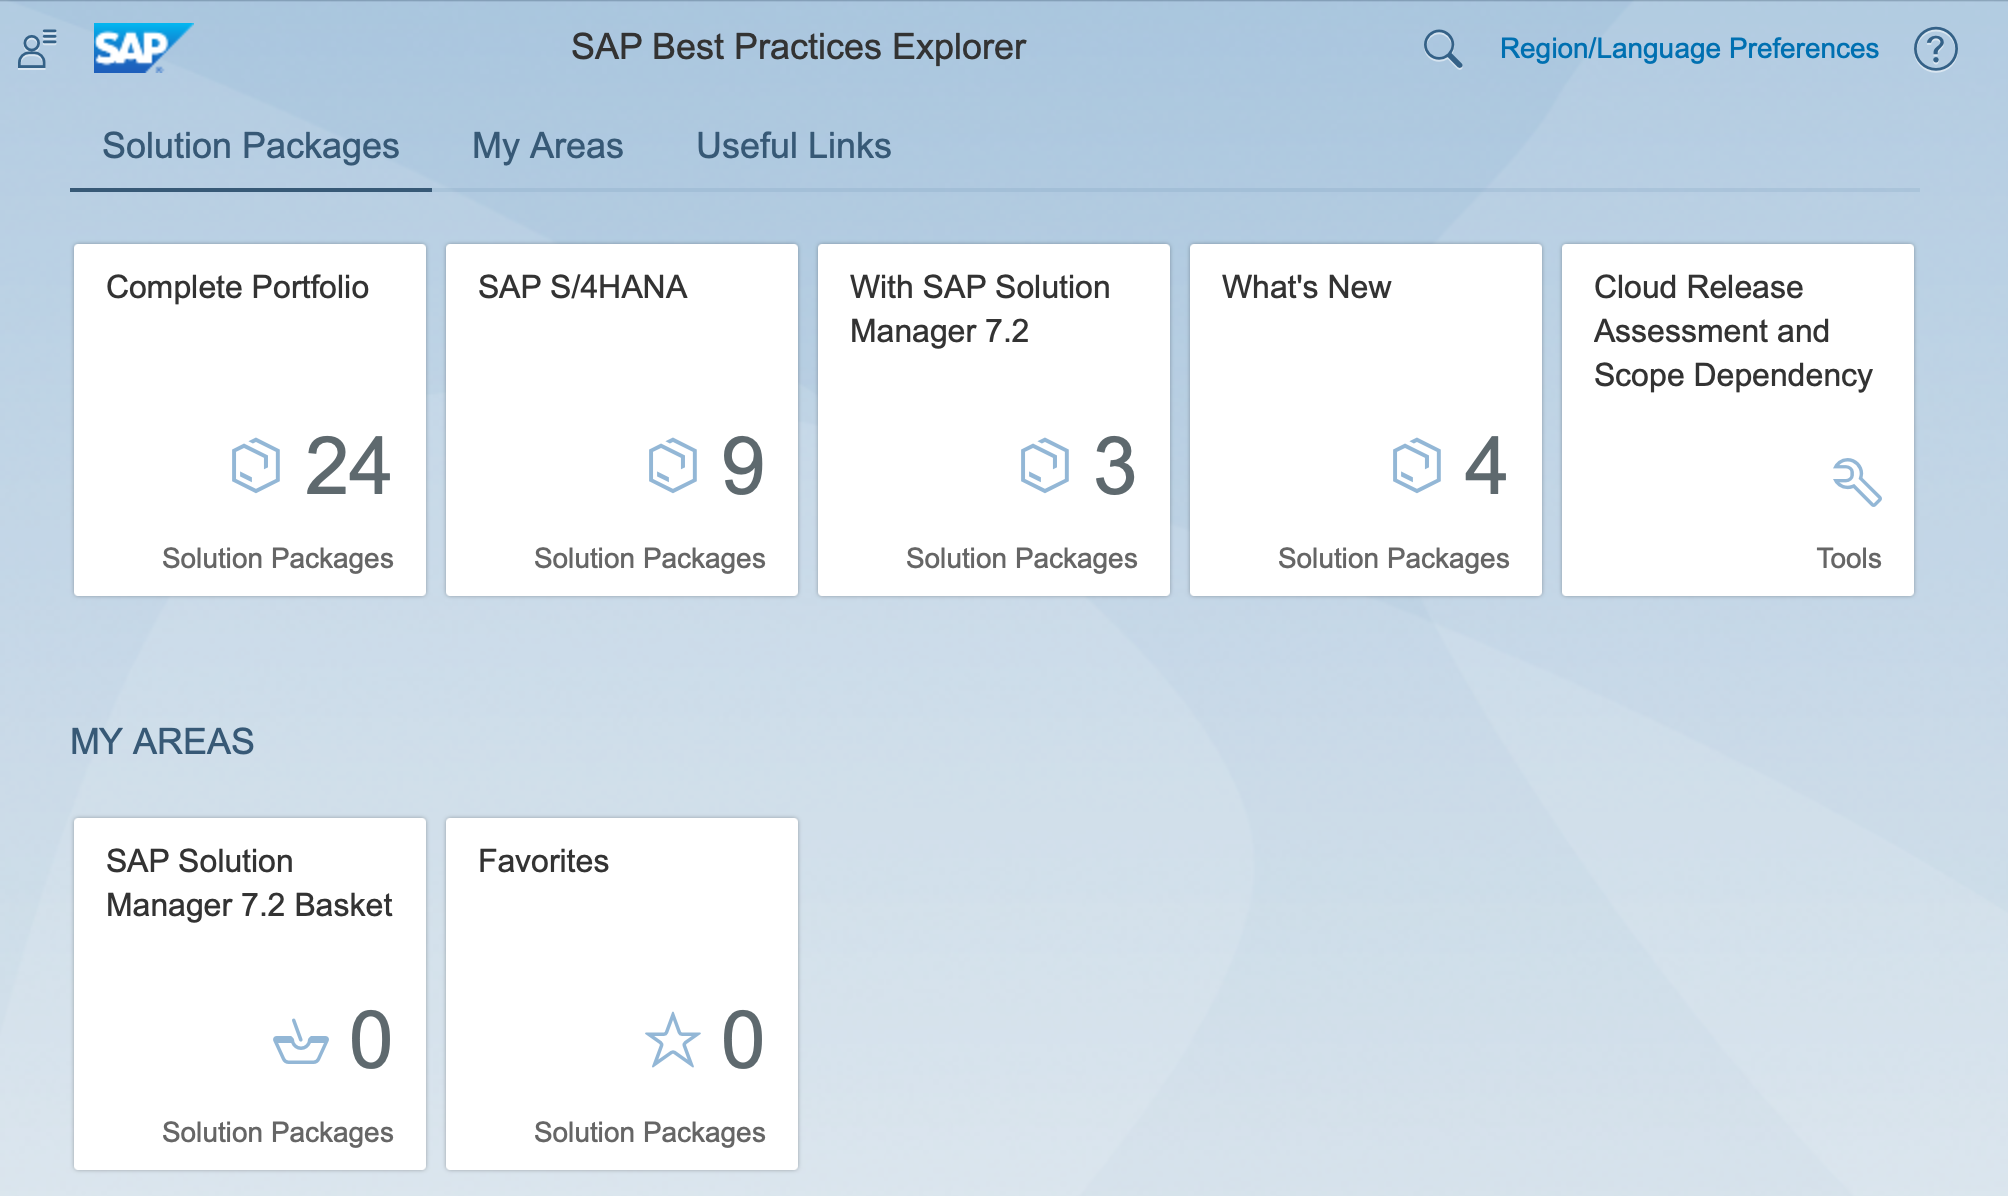This screenshot has height=1196, width=2008.
Task: Click the package icon on SAP S/4HANA
Action: point(672,465)
